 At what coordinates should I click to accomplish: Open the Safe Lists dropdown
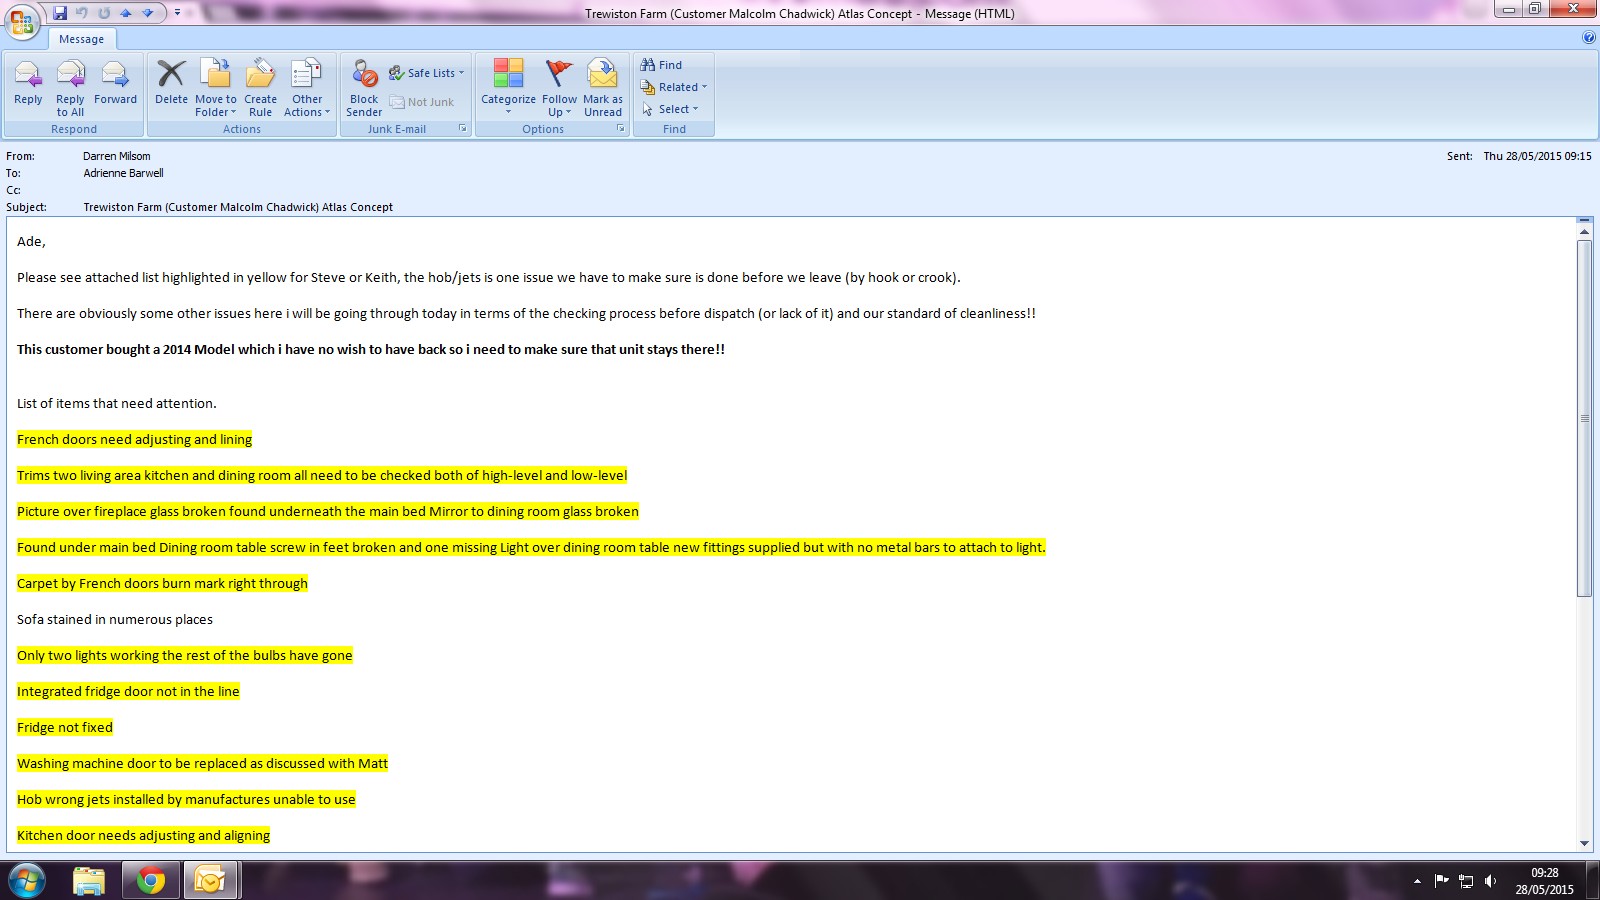pyautogui.click(x=427, y=73)
